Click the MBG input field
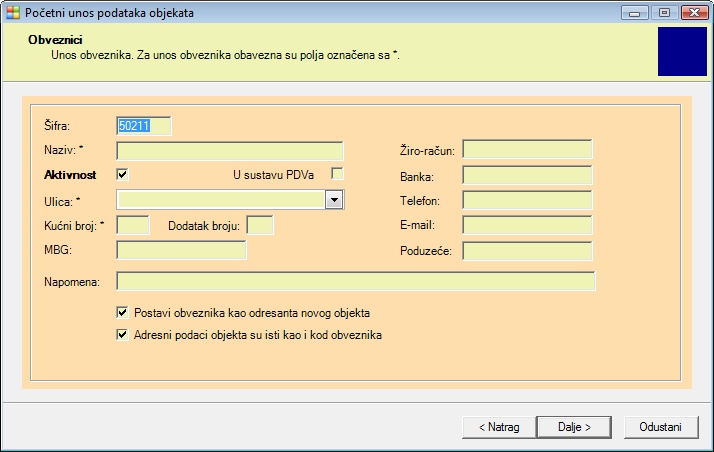Image resolution: width=714 pixels, height=452 pixels. pyautogui.click(x=181, y=250)
